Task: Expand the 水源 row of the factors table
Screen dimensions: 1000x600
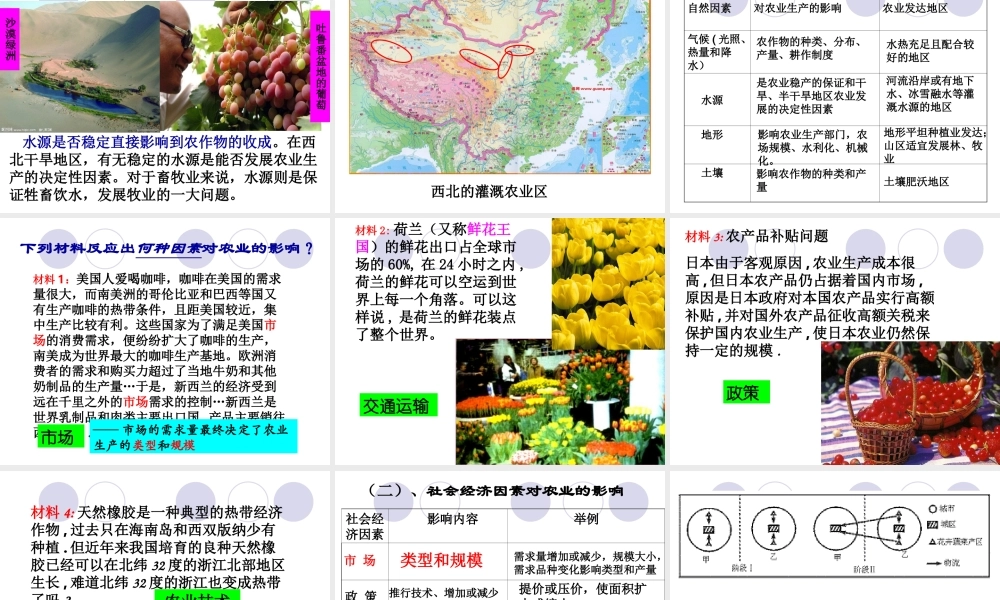Action: 715,98
